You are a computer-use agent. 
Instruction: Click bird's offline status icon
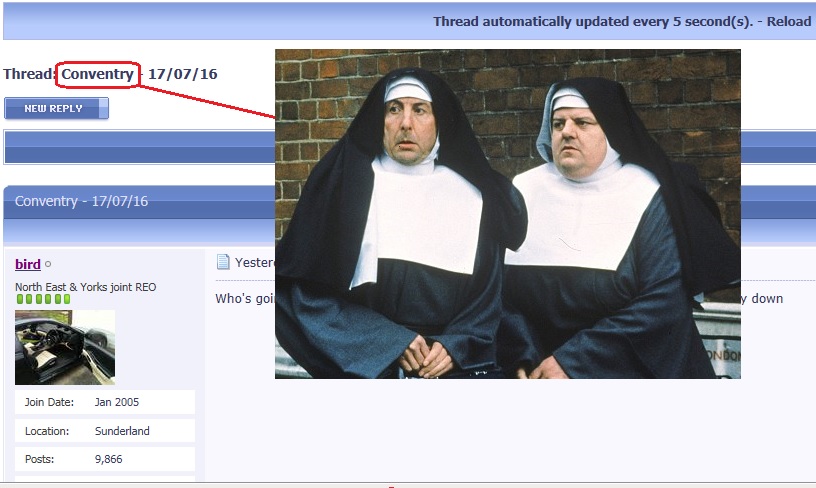pyautogui.click(x=48, y=265)
